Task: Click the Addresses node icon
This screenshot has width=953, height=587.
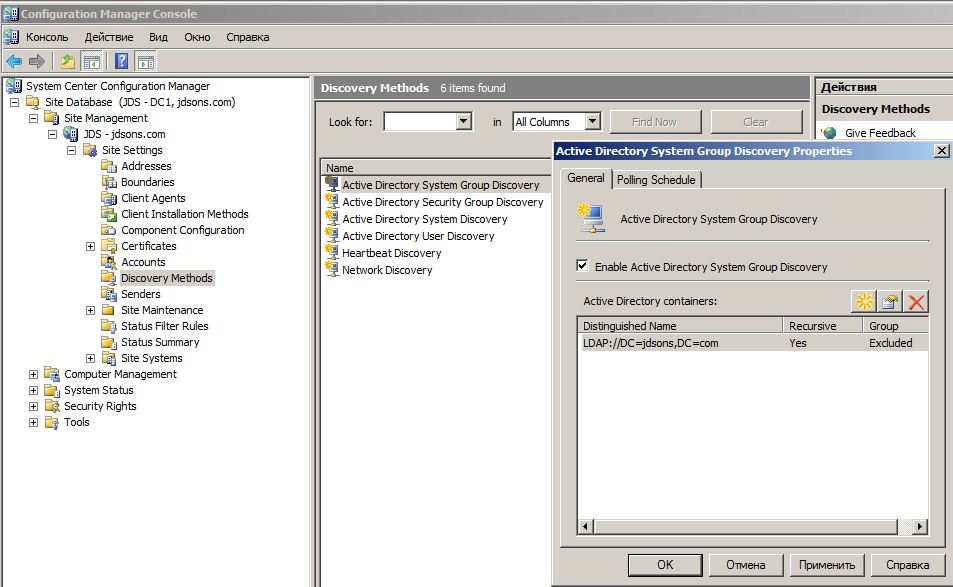Action: (x=109, y=166)
